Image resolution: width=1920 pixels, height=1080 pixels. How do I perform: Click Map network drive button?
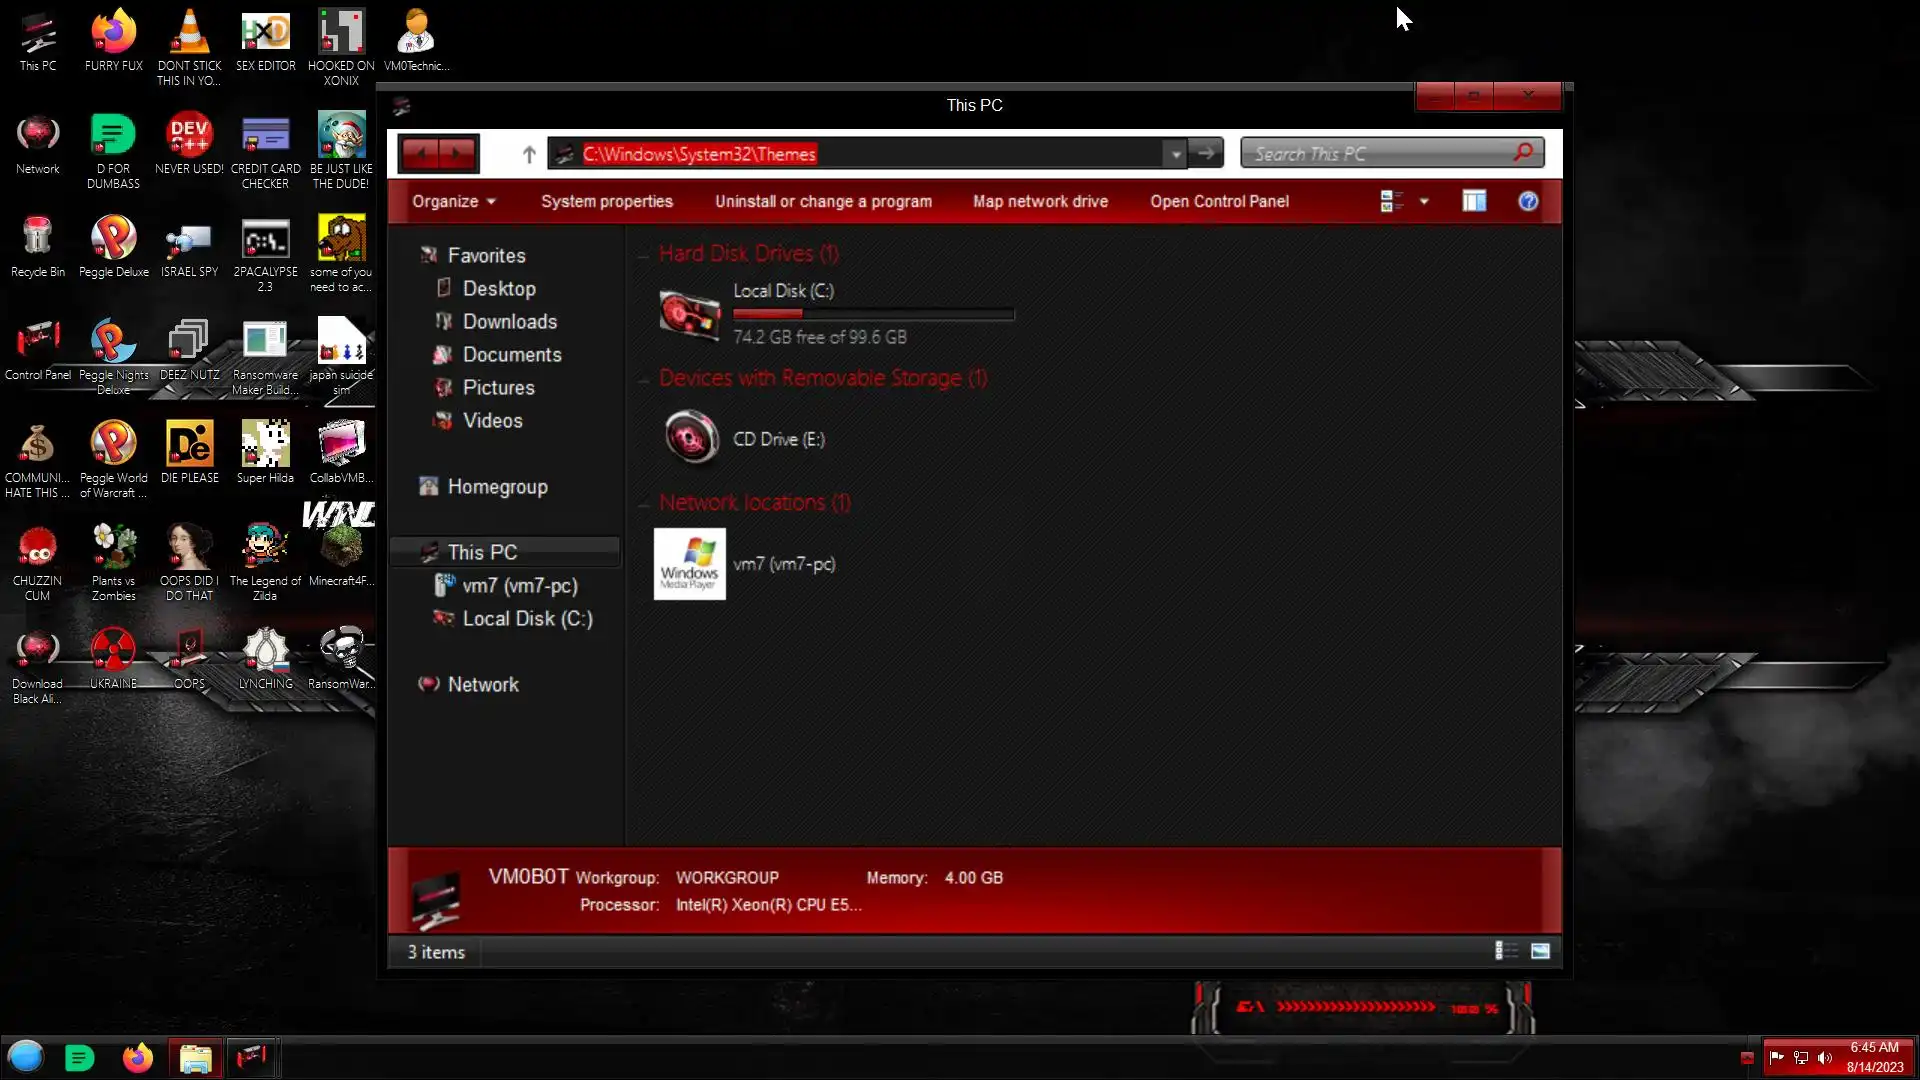pos(1040,201)
